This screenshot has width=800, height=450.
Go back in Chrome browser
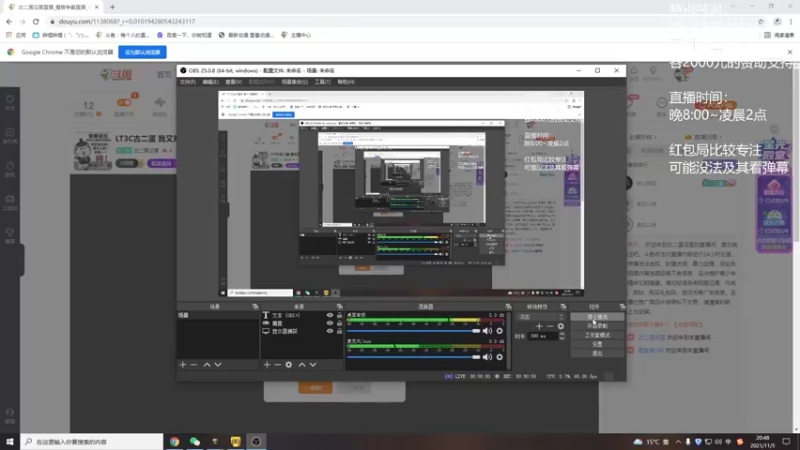[9, 21]
